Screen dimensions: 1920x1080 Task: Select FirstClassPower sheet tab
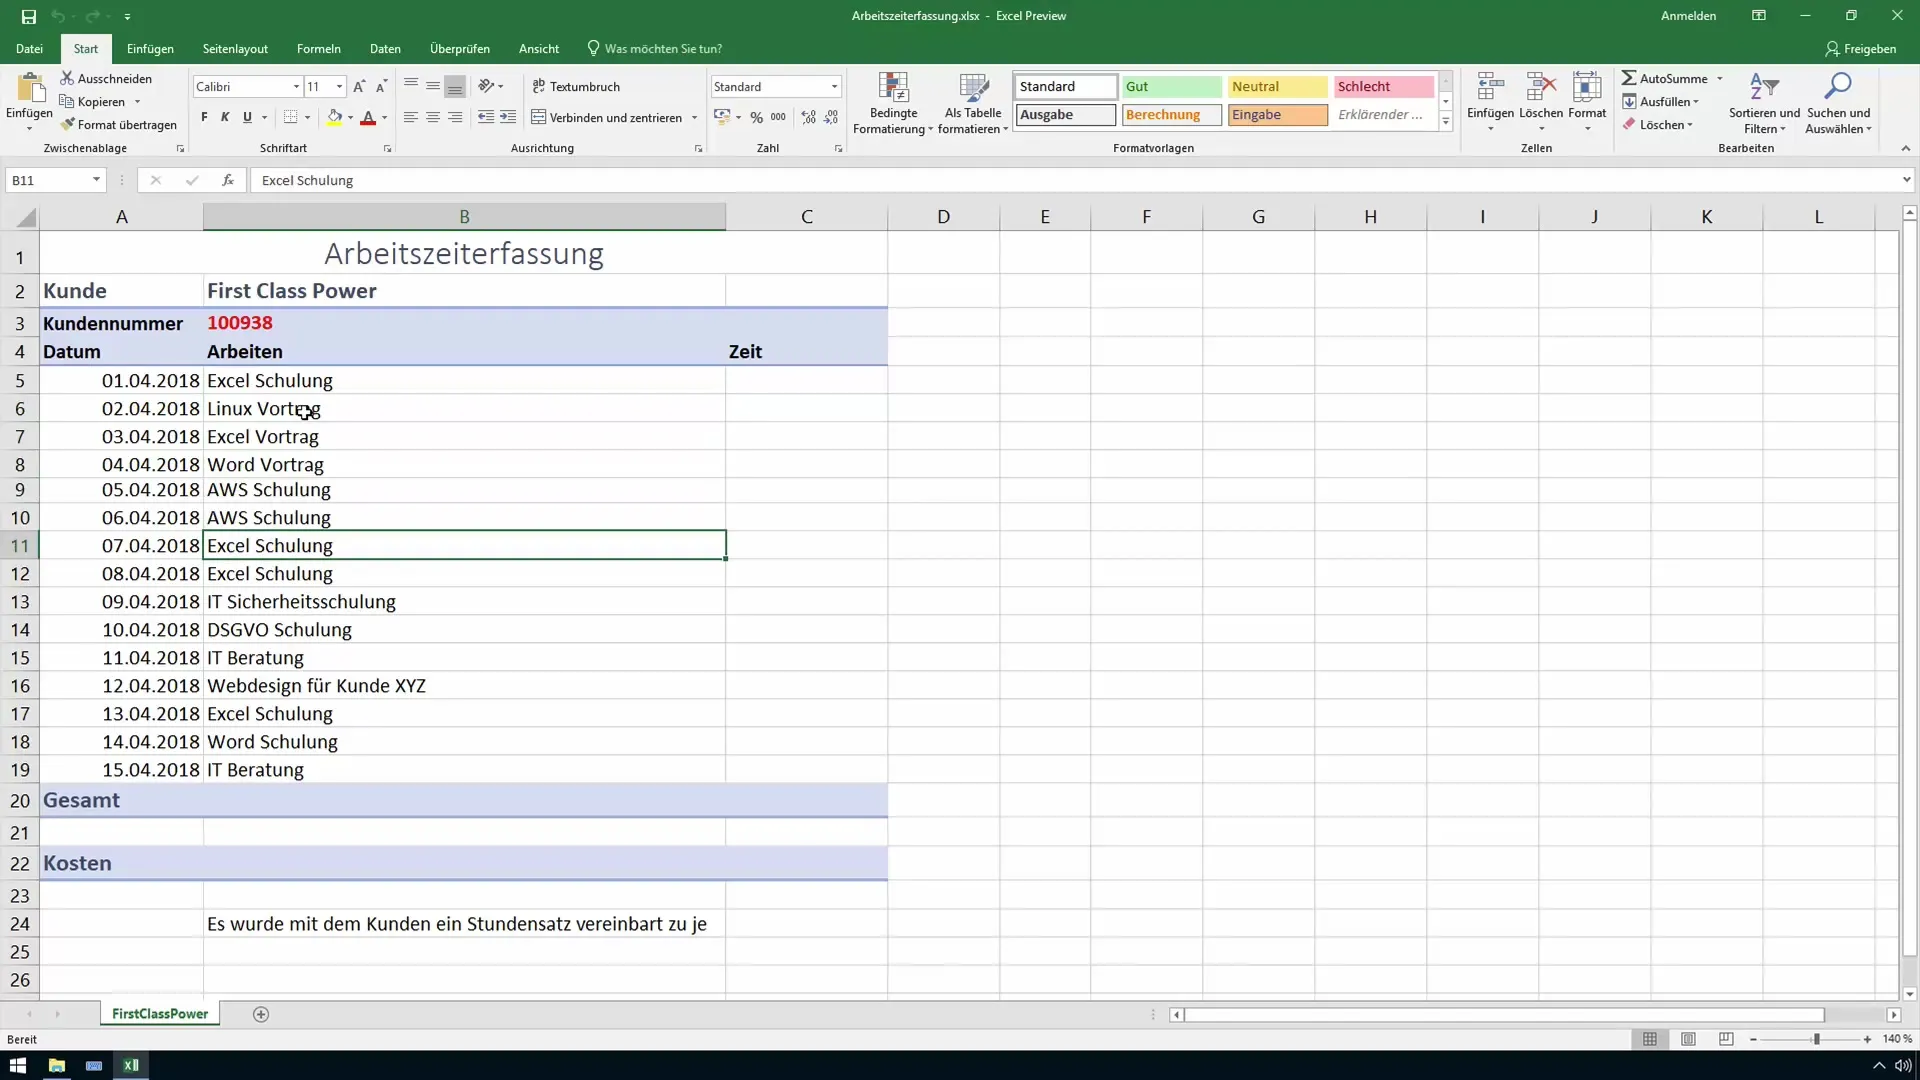[160, 1014]
